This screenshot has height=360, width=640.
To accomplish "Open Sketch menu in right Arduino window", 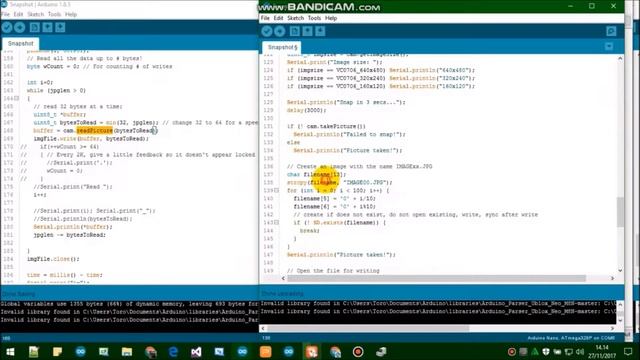I will pyautogui.click(x=296, y=18).
